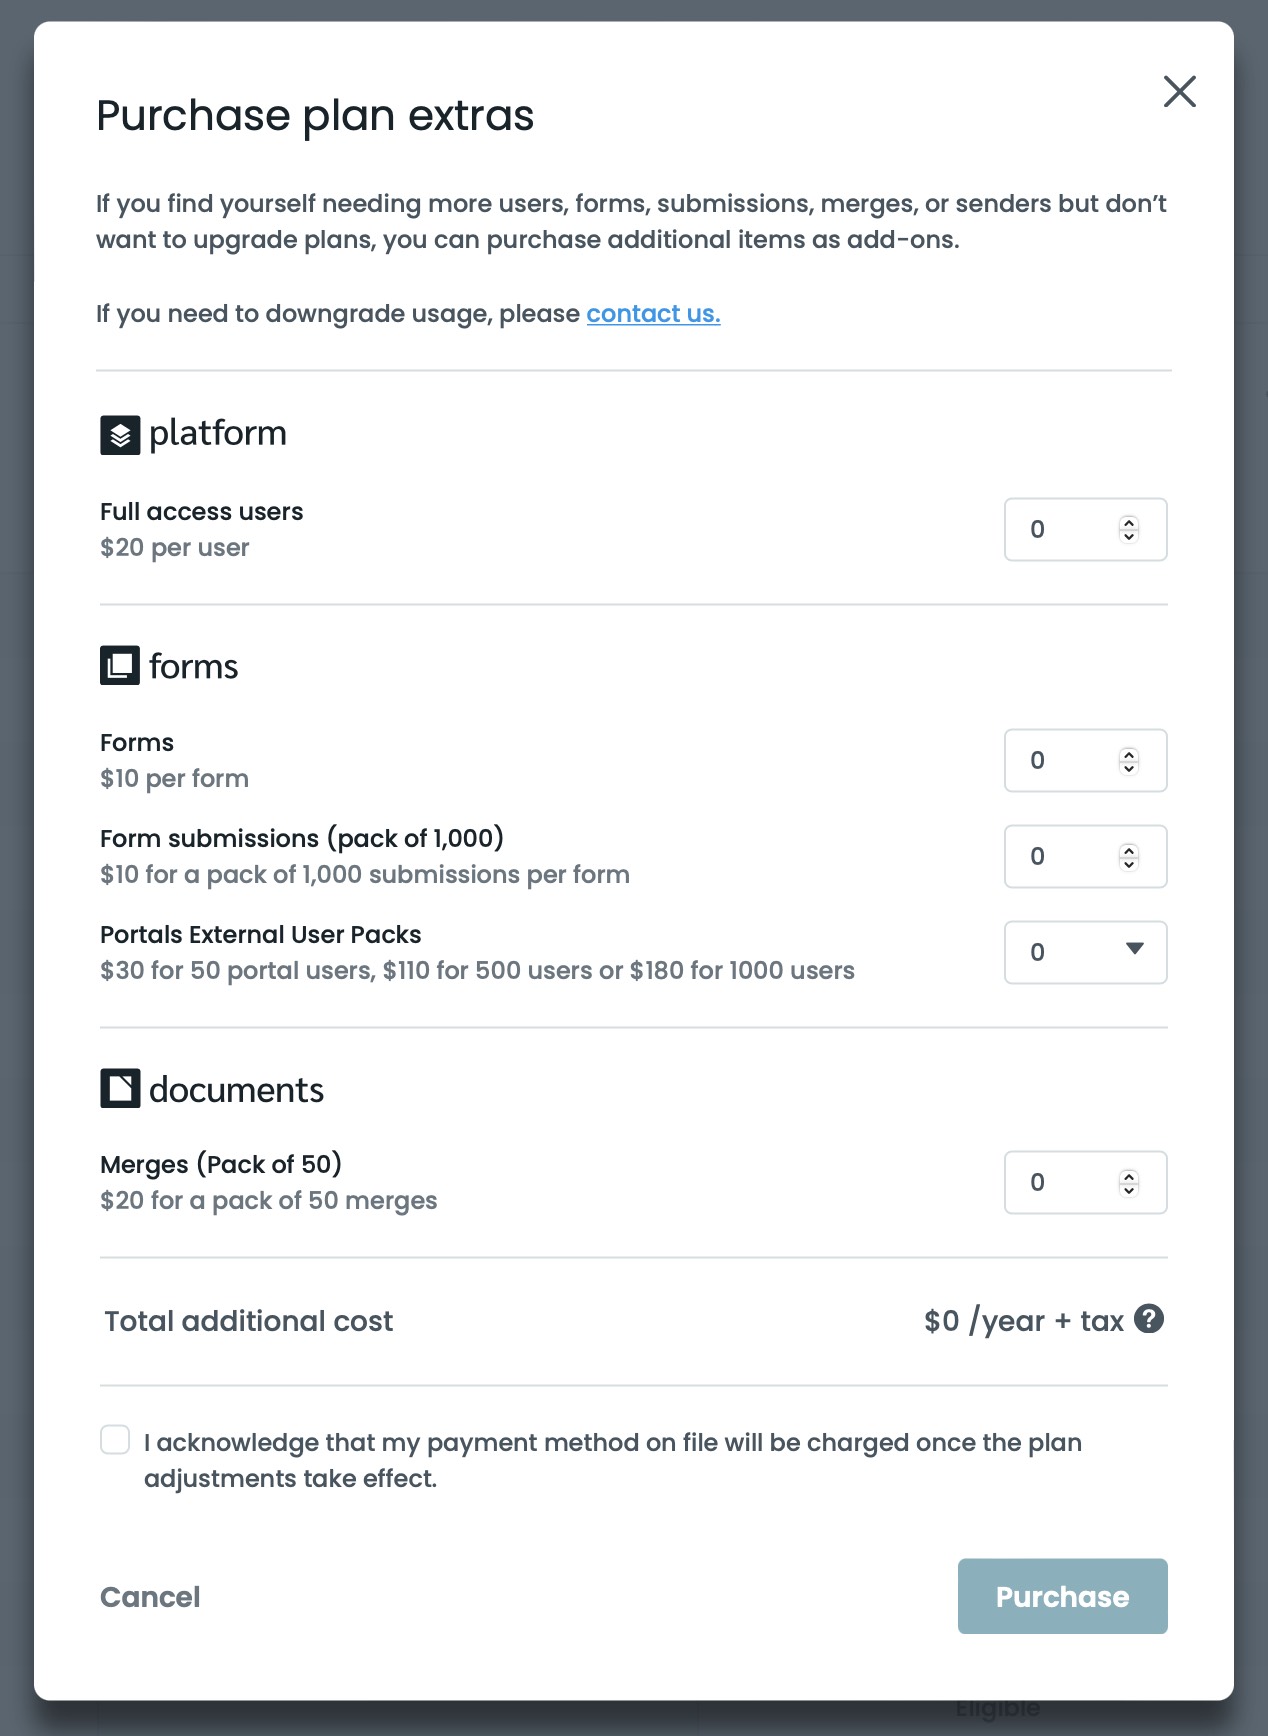Decrease Forms quantity with down arrow
Viewport: 1268px width, 1736px height.
click(1129, 768)
